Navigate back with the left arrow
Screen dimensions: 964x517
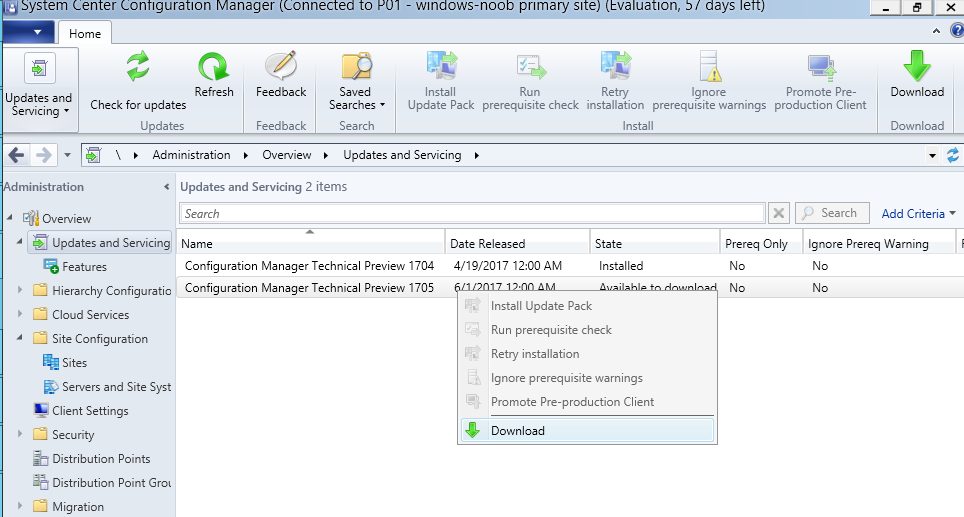click(17, 155)
